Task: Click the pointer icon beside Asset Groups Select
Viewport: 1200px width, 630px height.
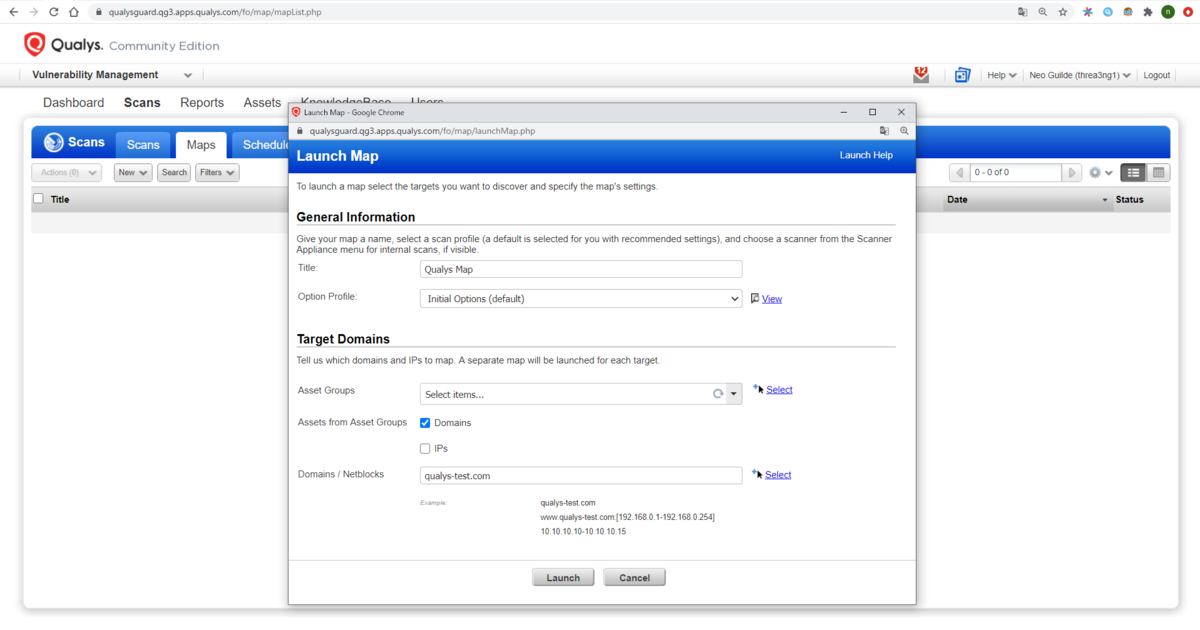Action: (758, 389)
